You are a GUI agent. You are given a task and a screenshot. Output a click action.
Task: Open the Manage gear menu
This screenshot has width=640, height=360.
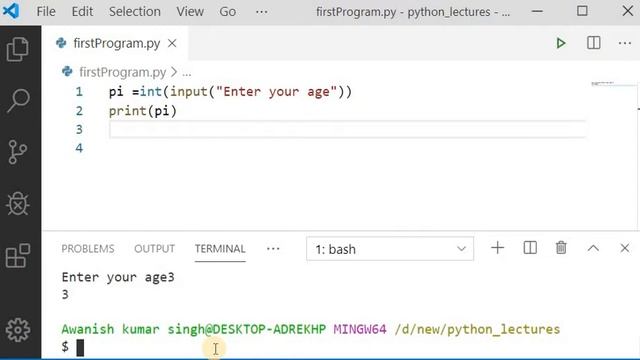click(18, 330)
